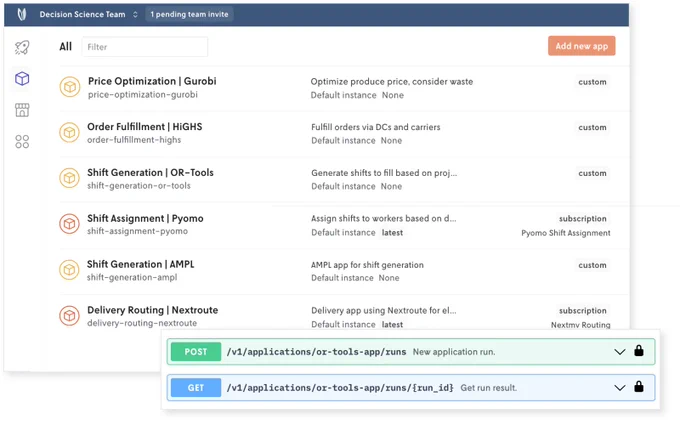
Task: Click Nextmv Routing subscription label
Action: coord(580,325)
